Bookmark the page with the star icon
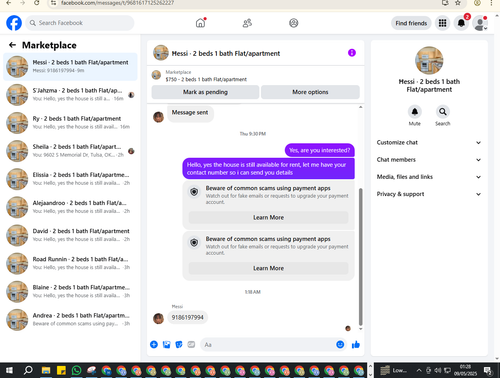The height and width of the screenshot is (378, 500). click(458, 3)
